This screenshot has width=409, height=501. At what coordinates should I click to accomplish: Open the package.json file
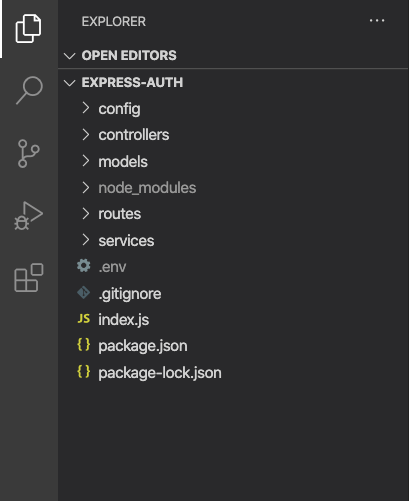click(x=143, y=346)
